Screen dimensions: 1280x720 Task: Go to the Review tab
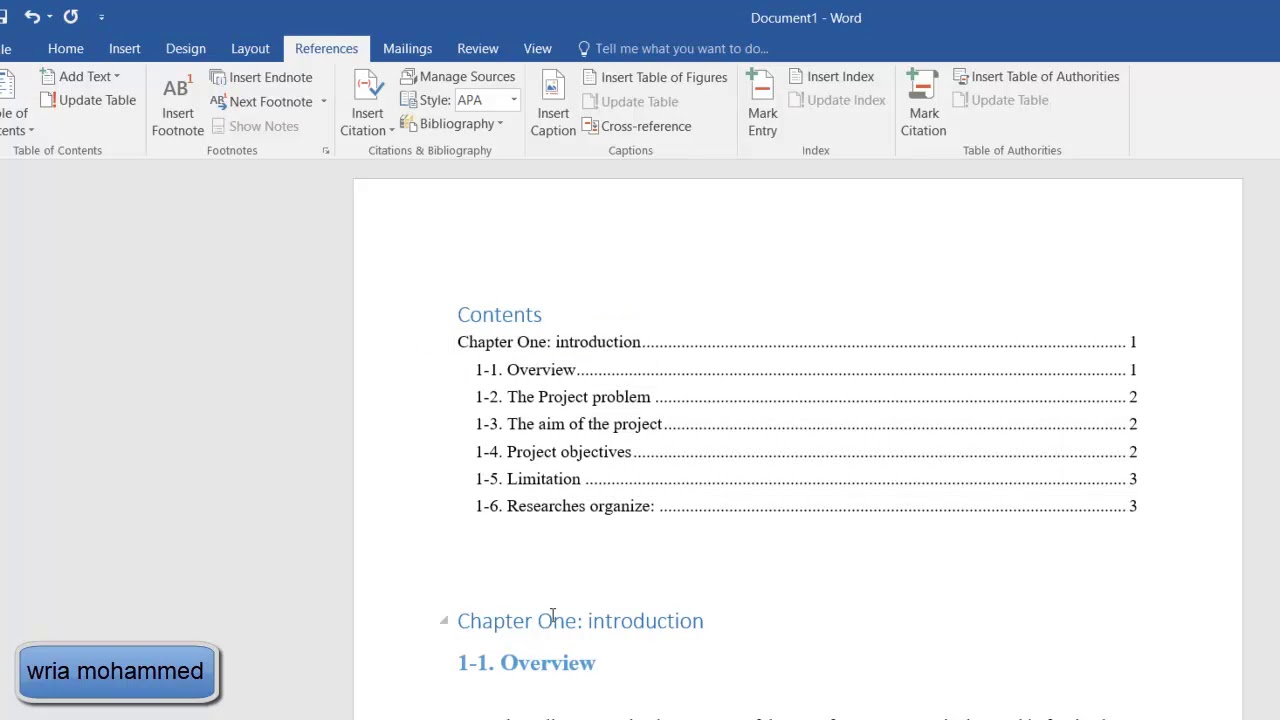coord(478,48)
